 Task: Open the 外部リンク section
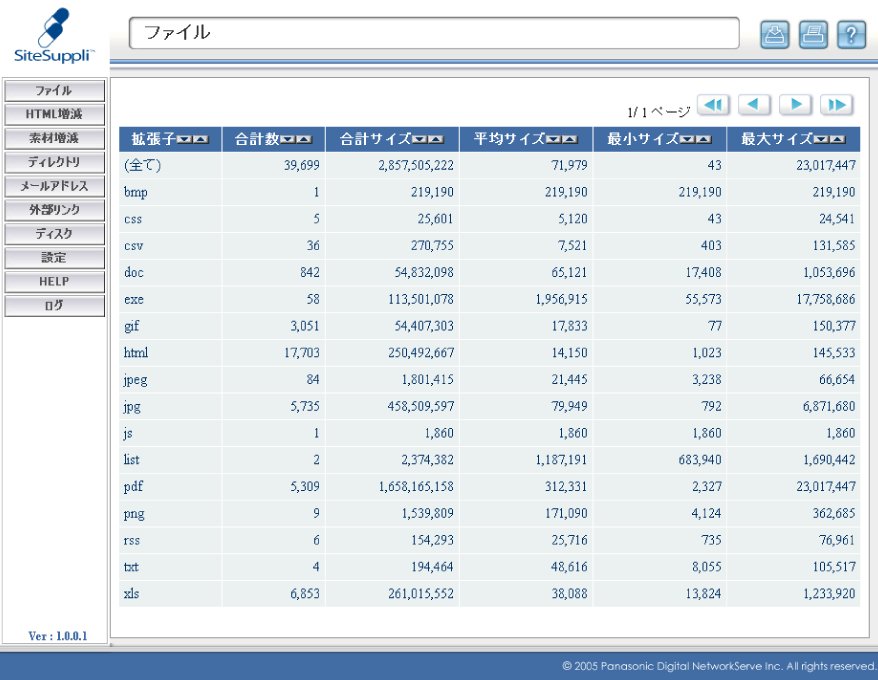pyautogui.click(x=54, y=210)
